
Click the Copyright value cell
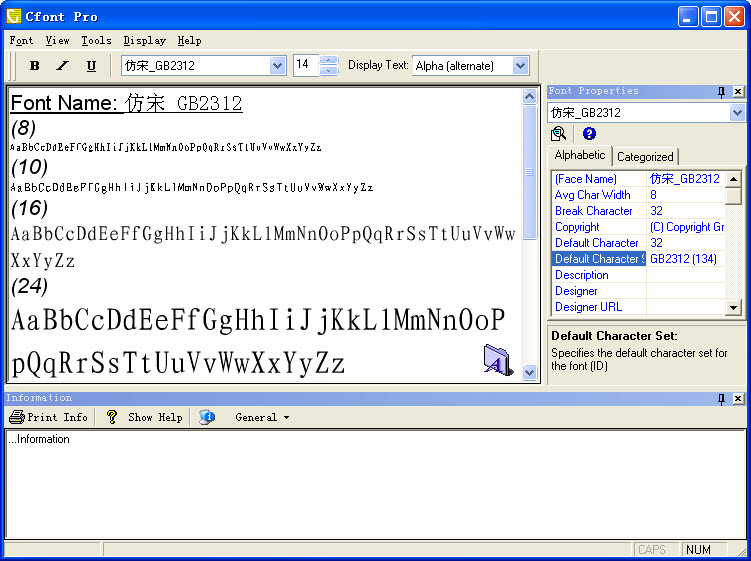685,227
